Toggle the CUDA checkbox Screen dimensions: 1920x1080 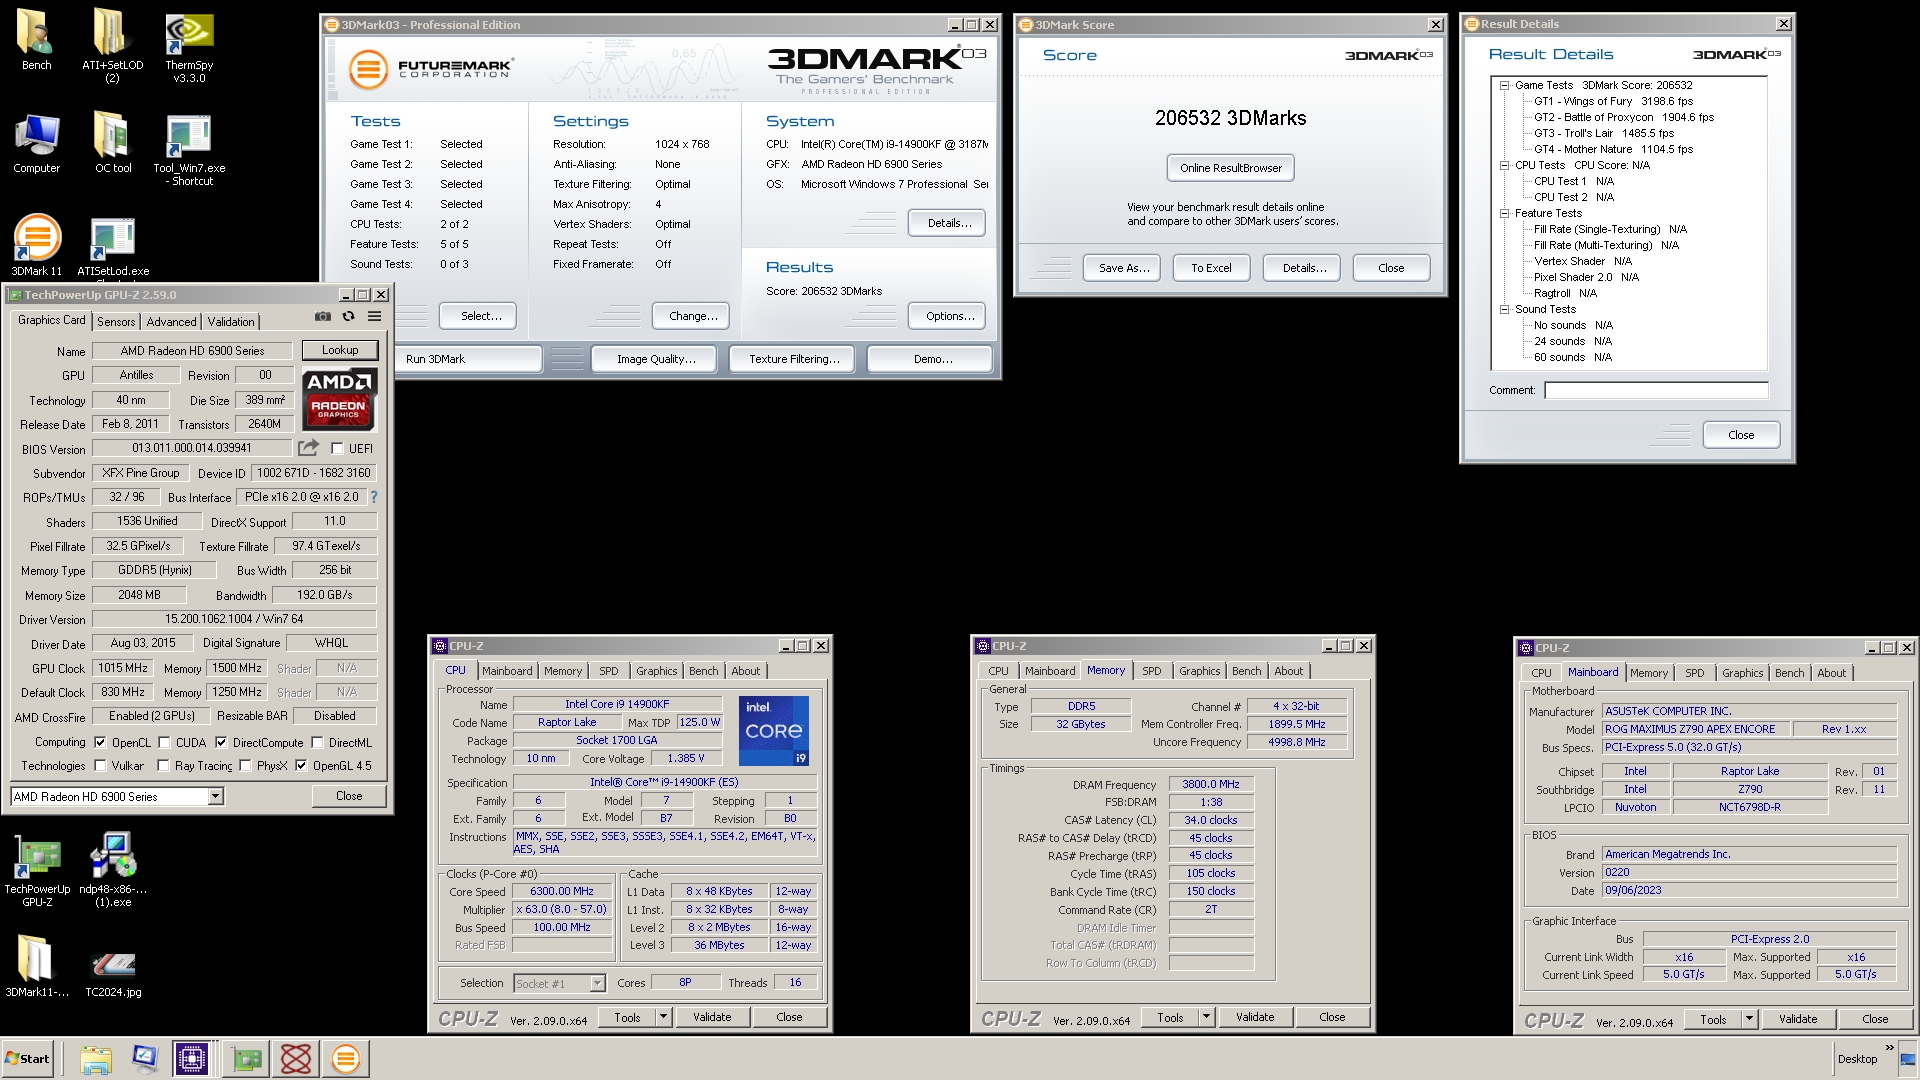pos(164,743)
